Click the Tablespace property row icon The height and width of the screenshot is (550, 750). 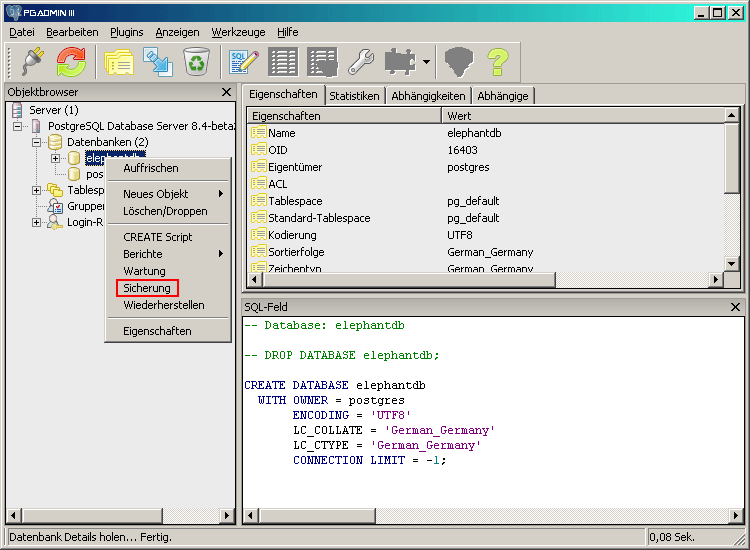click(259, 201)
